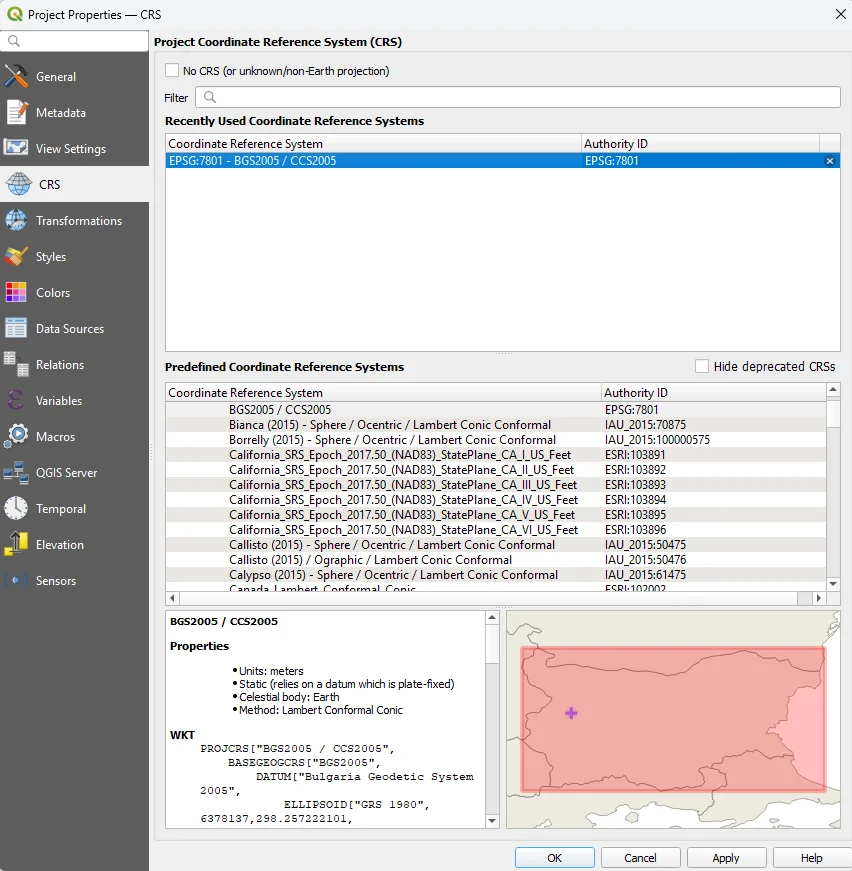
Task: Click the Apply button
Action: [726, 858]
